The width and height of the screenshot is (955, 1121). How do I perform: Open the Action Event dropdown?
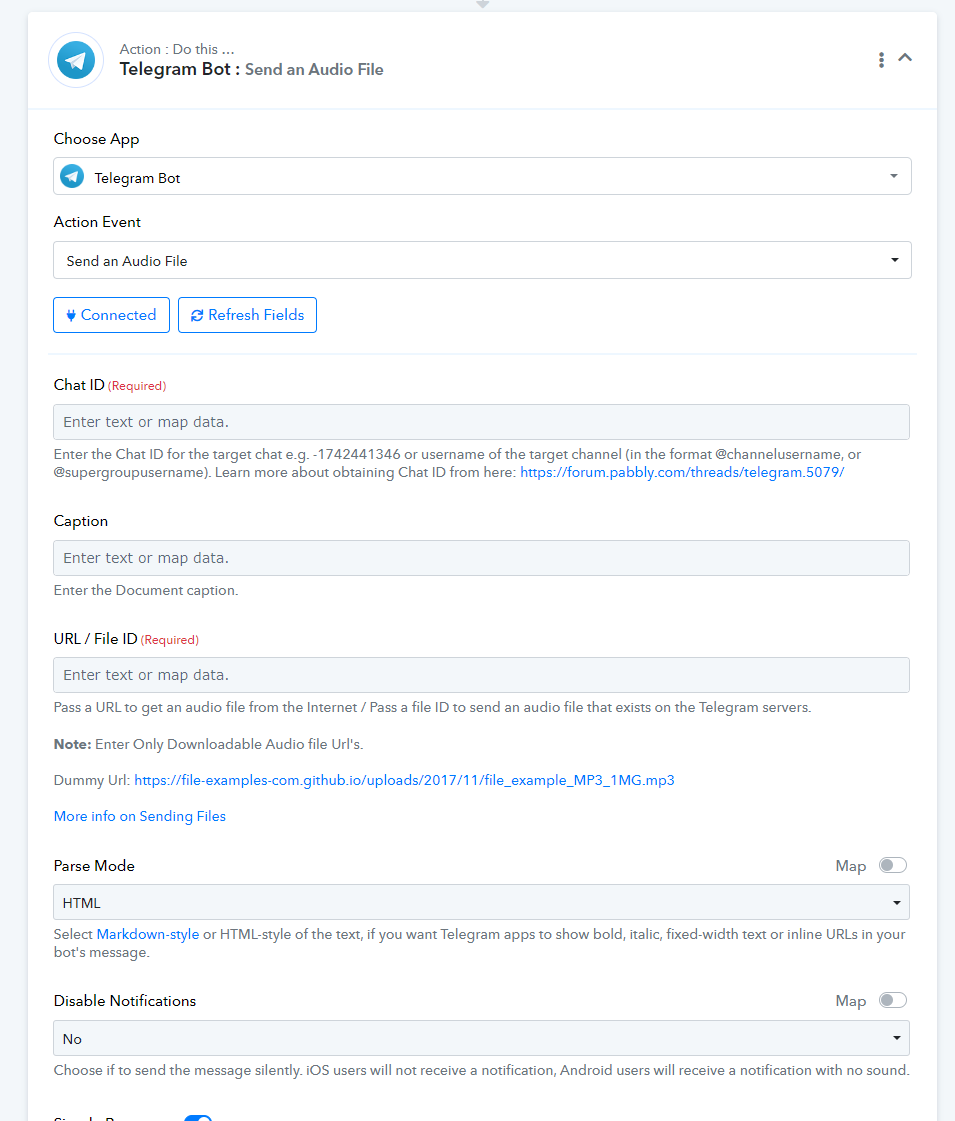pyautogui.click(x=483, y=260)
